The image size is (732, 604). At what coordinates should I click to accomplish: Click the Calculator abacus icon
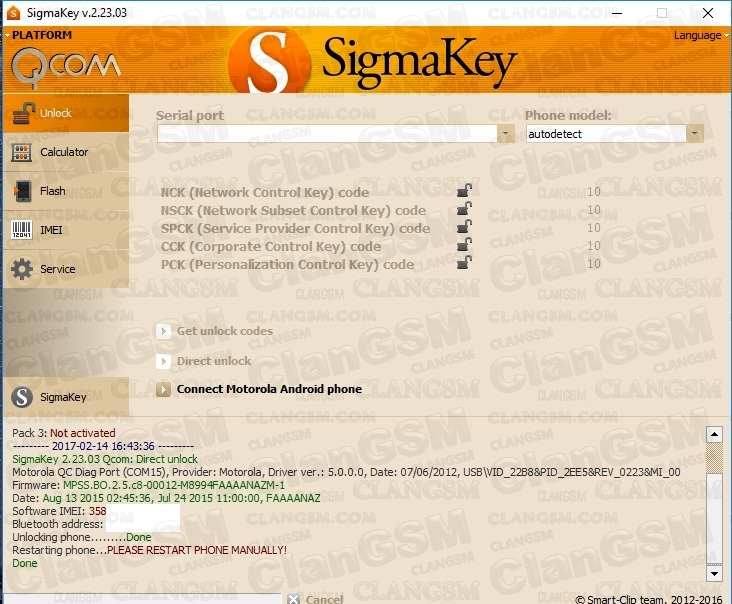[21, 152]
